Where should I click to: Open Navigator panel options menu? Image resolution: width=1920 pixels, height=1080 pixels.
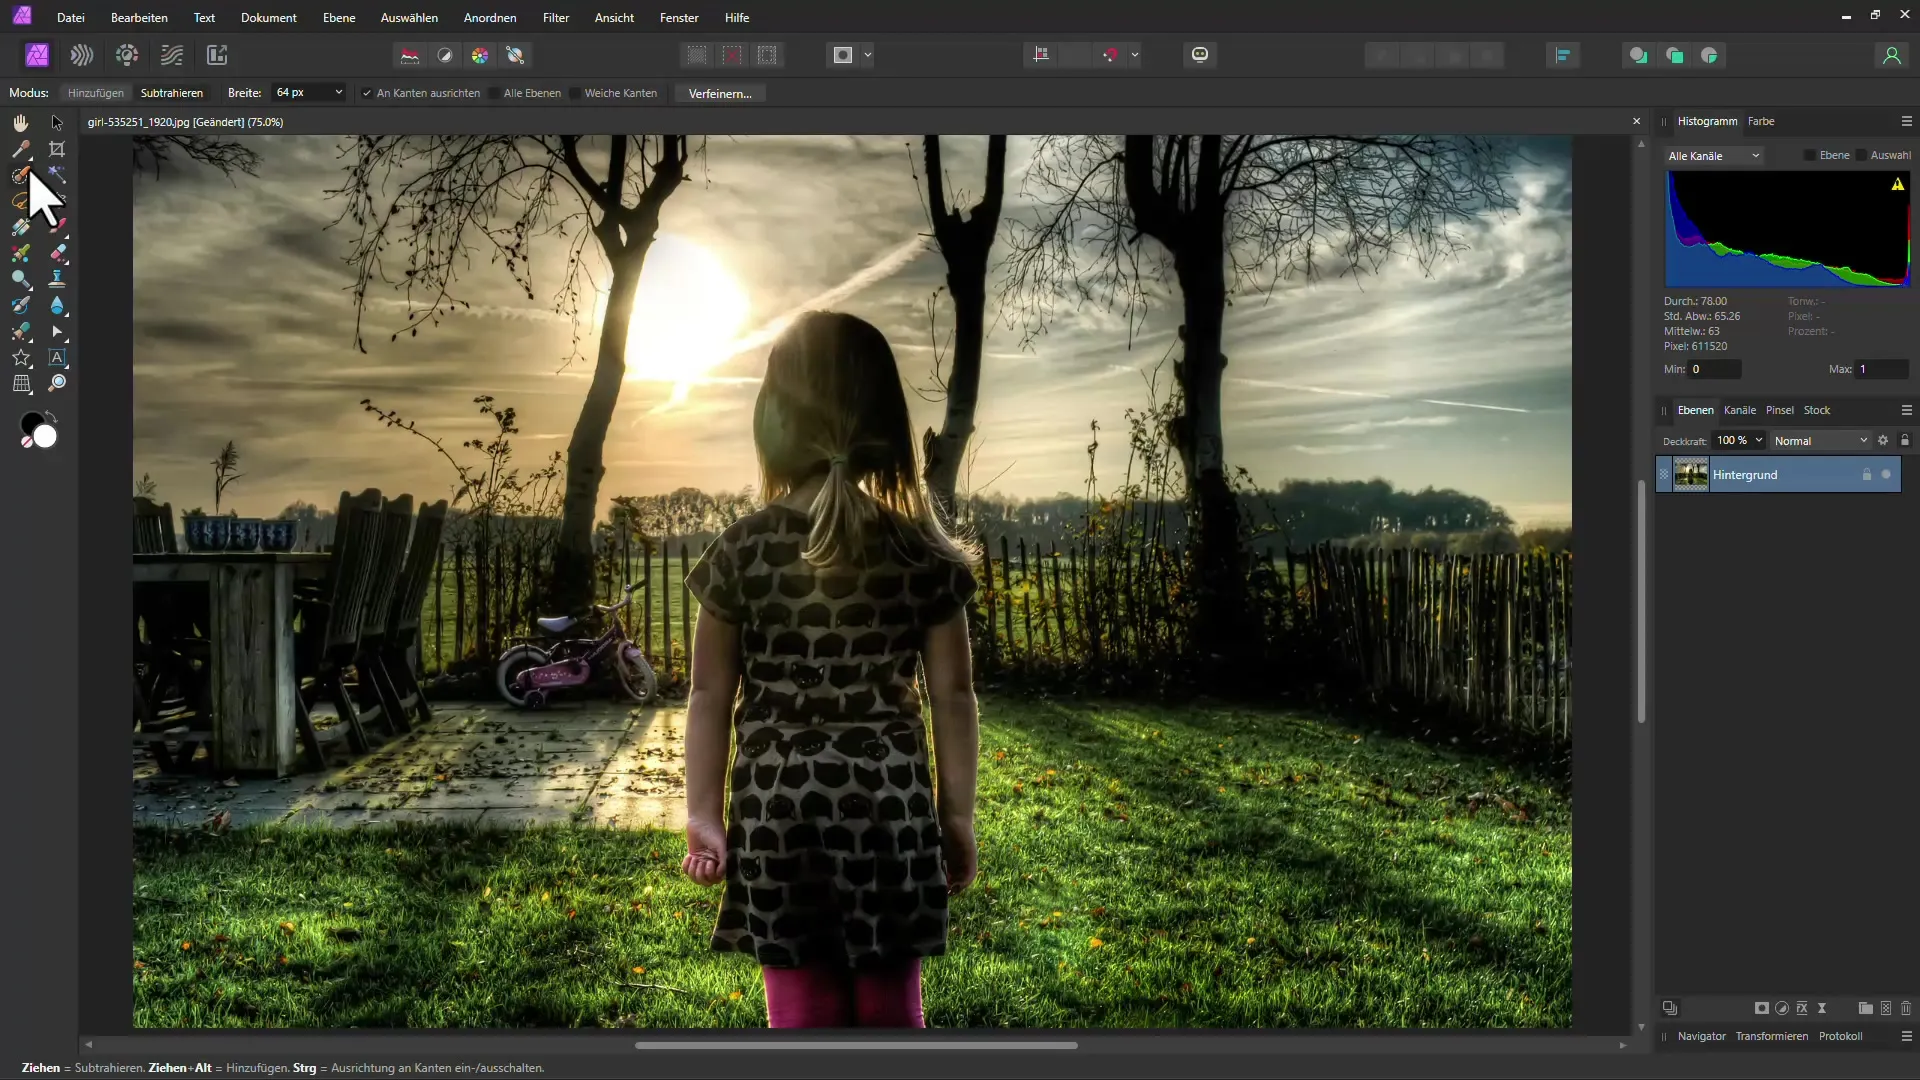click(1906, 1036)
